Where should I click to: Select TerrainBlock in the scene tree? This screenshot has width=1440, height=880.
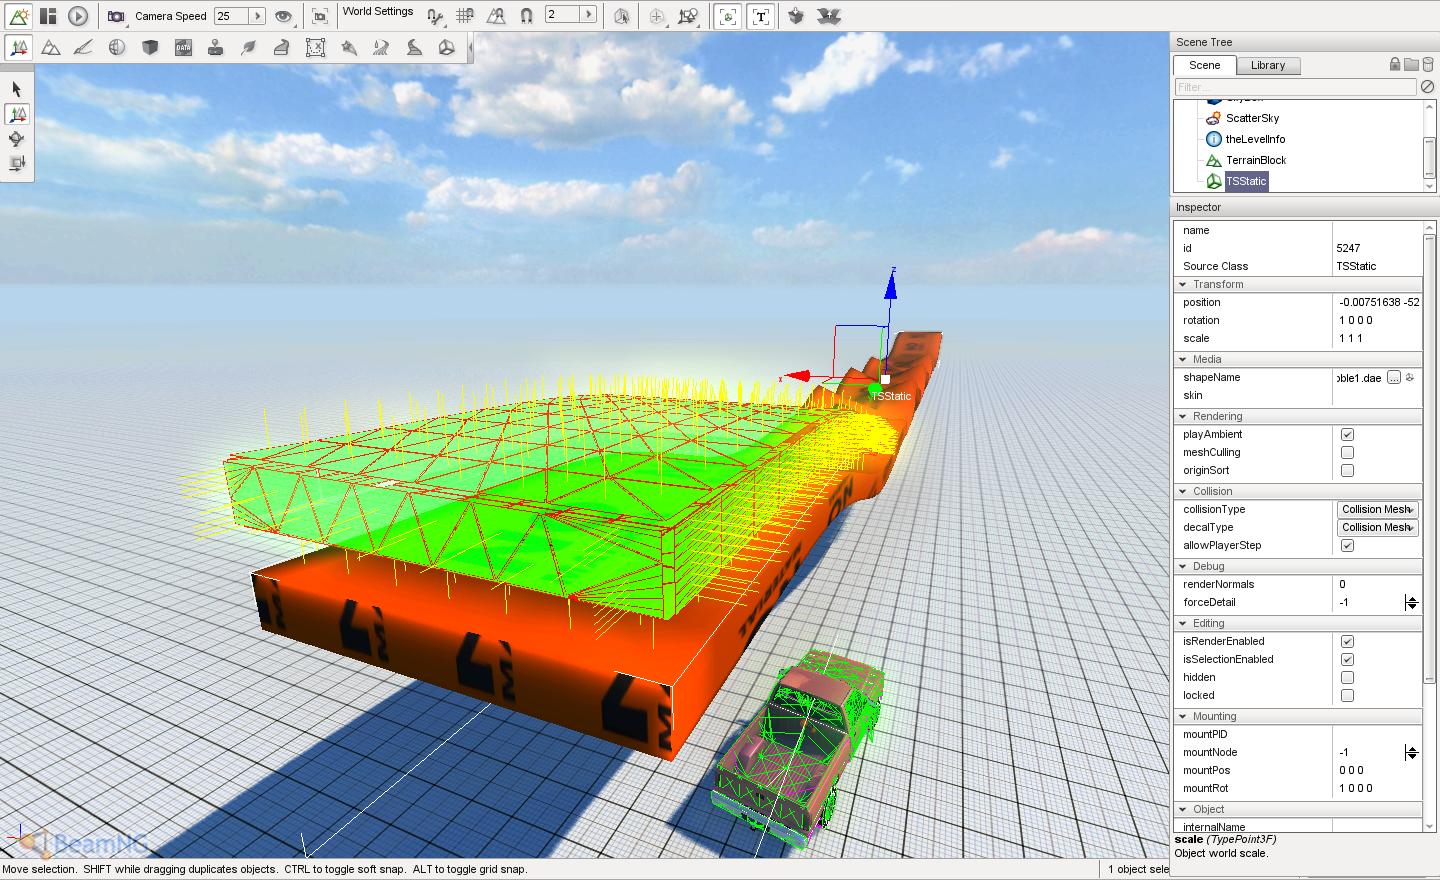1256,160
